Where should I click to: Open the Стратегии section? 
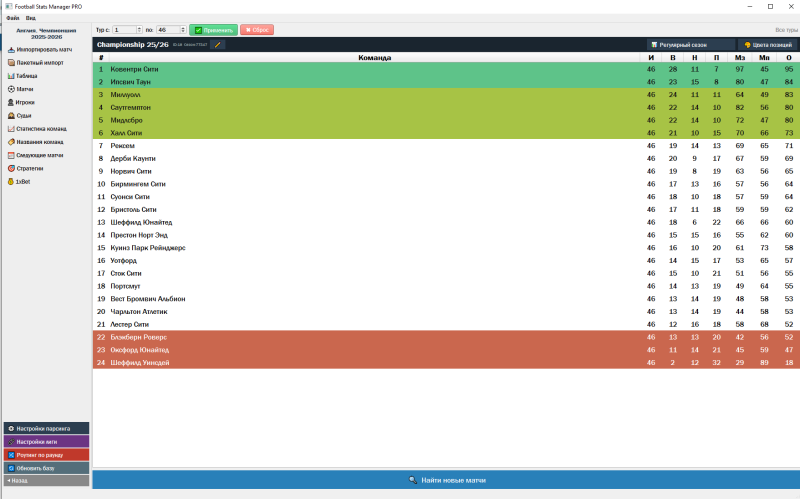26,169
